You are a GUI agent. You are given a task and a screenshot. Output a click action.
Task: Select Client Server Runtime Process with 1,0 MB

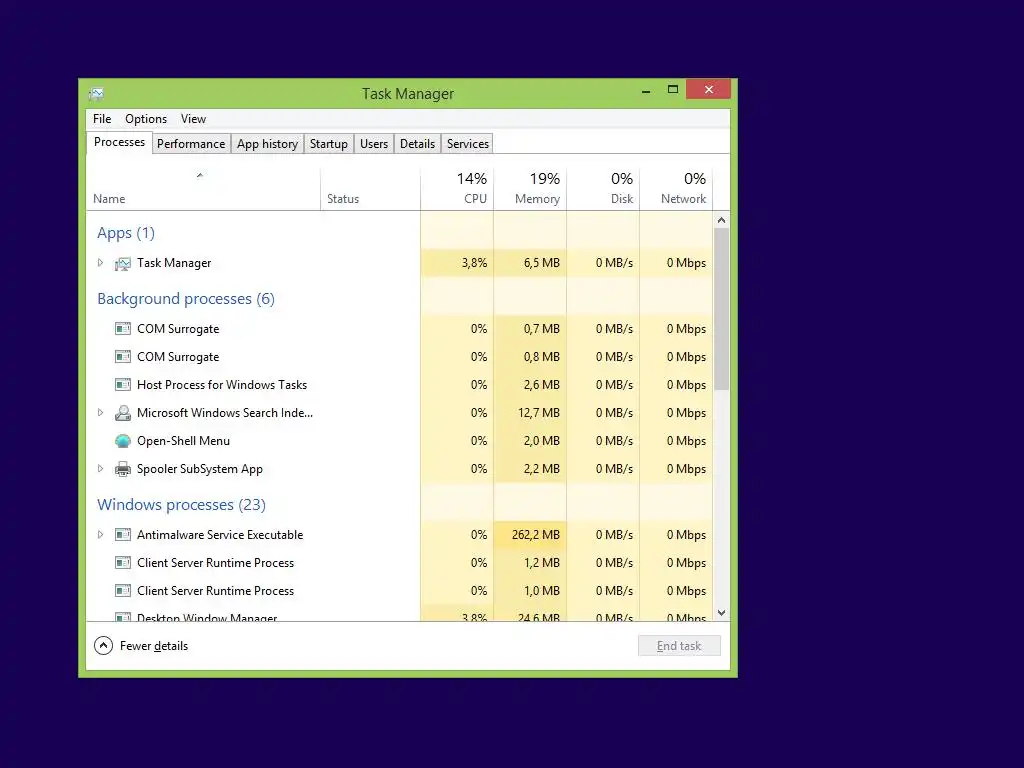coord(400,590)
